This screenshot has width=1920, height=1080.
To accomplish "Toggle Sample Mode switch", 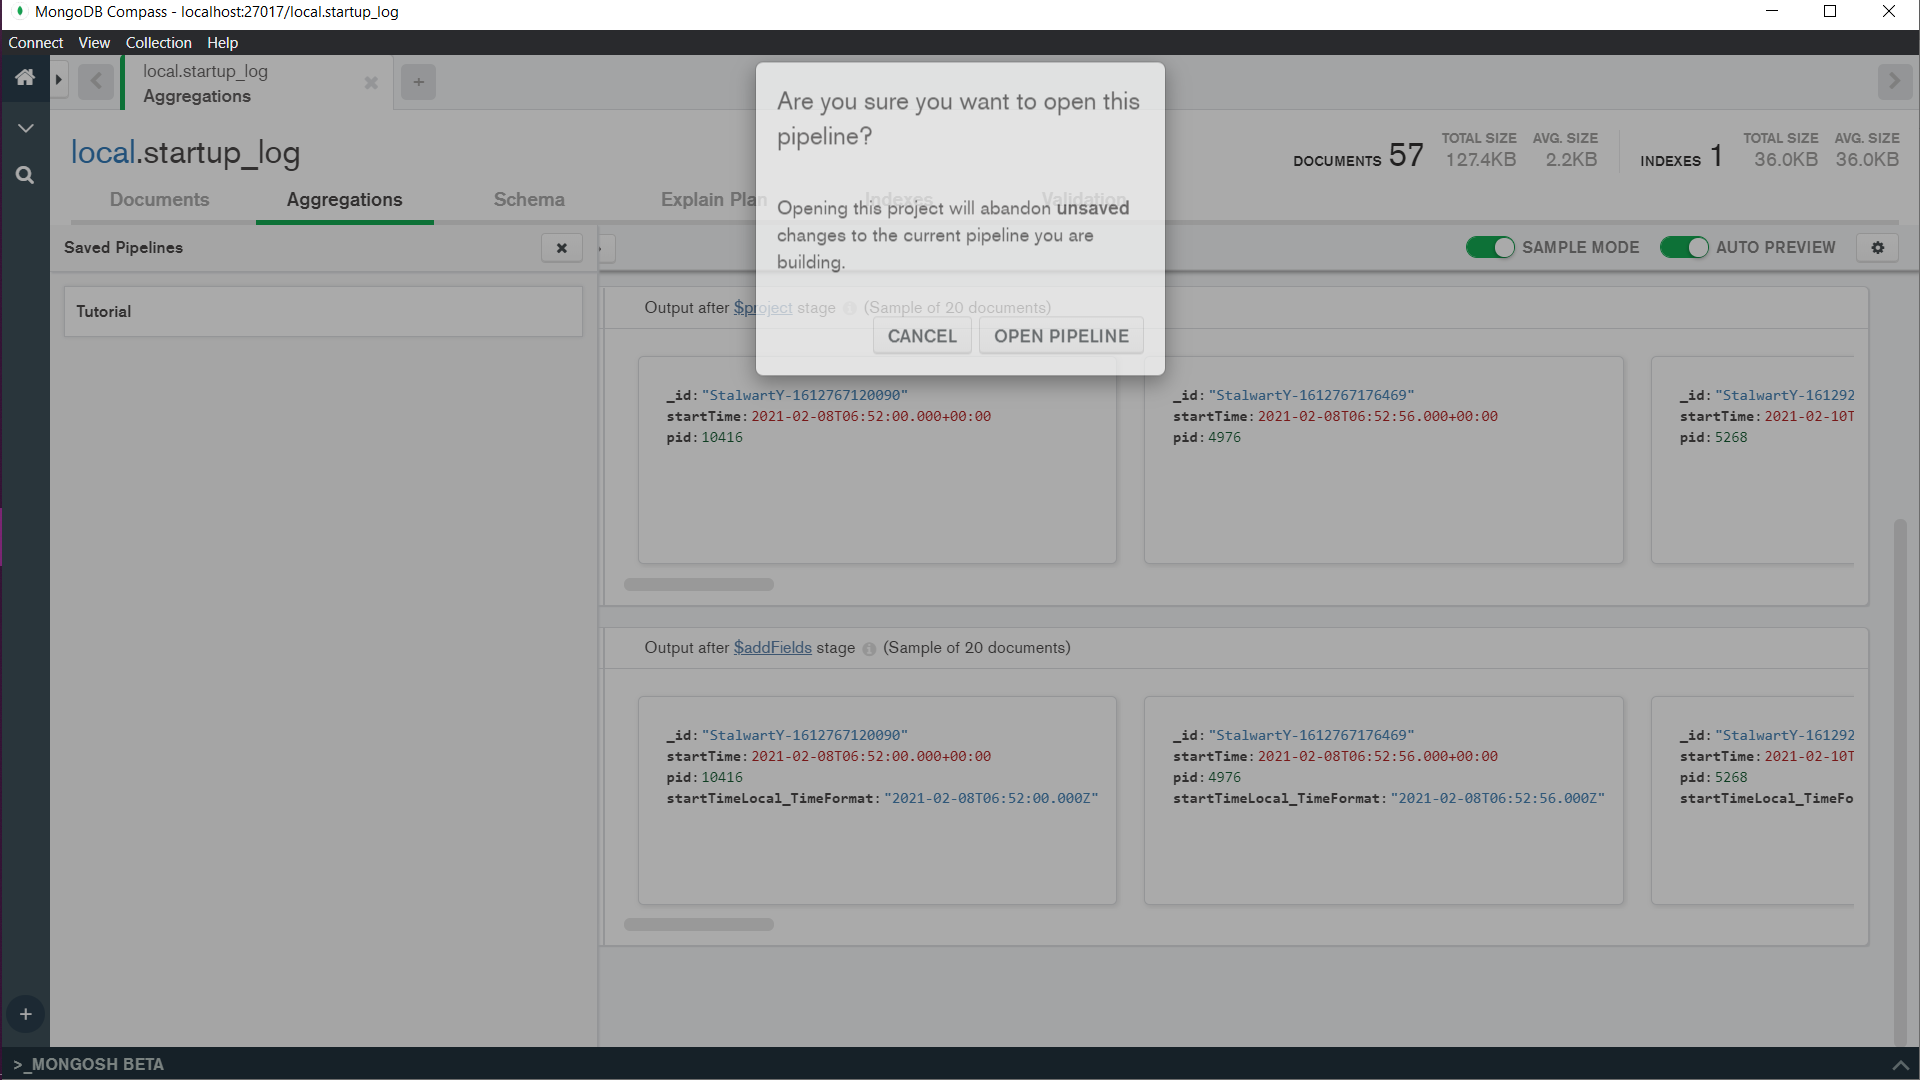I will pos(1490,247).
